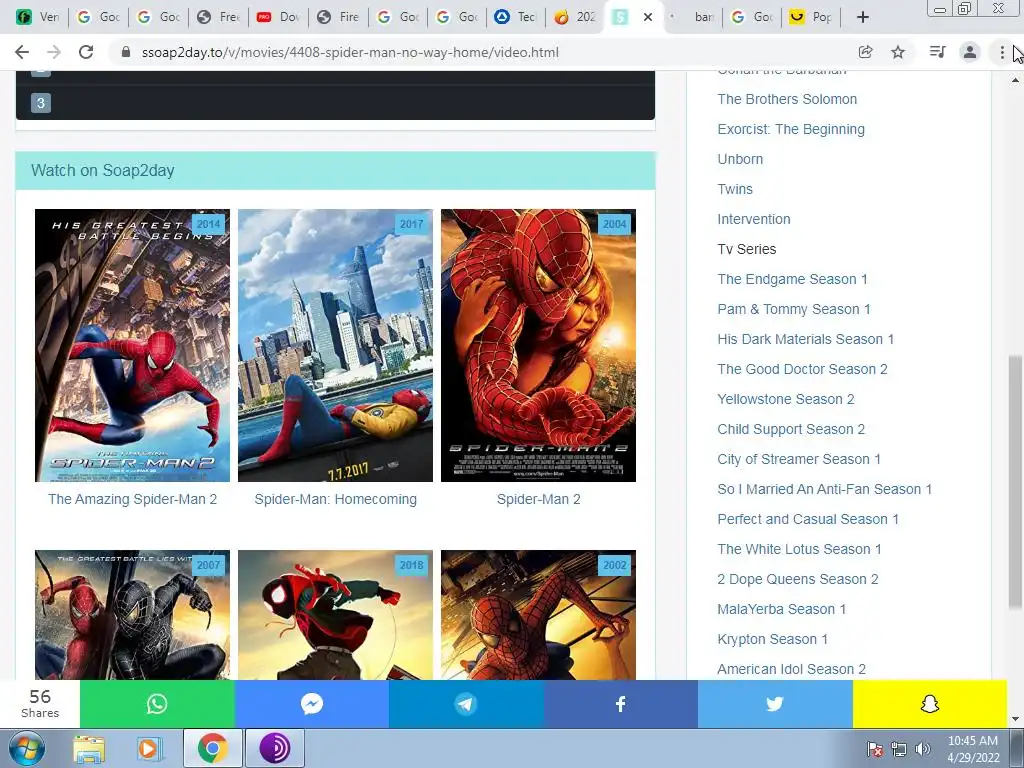Switch to the 'Dov' tab

coord(278,17)
